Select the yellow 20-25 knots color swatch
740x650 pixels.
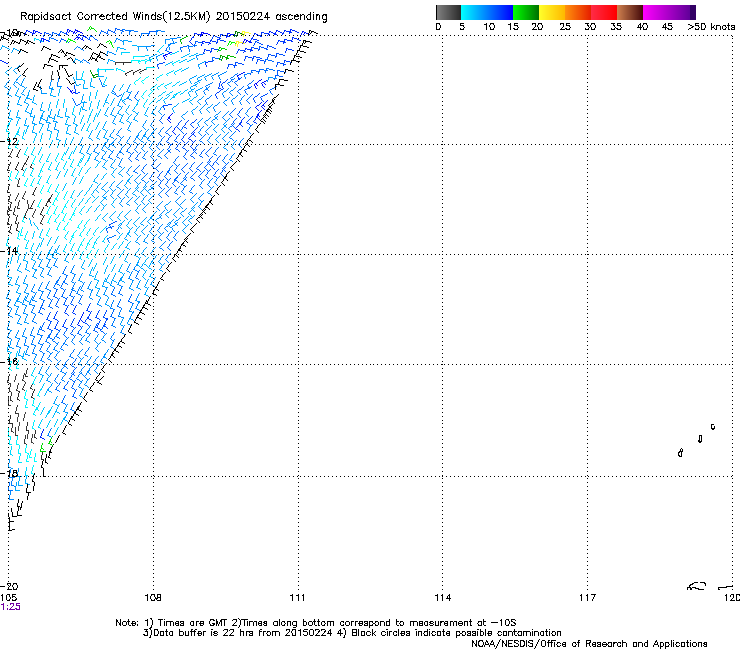click(x=552, y=12)
